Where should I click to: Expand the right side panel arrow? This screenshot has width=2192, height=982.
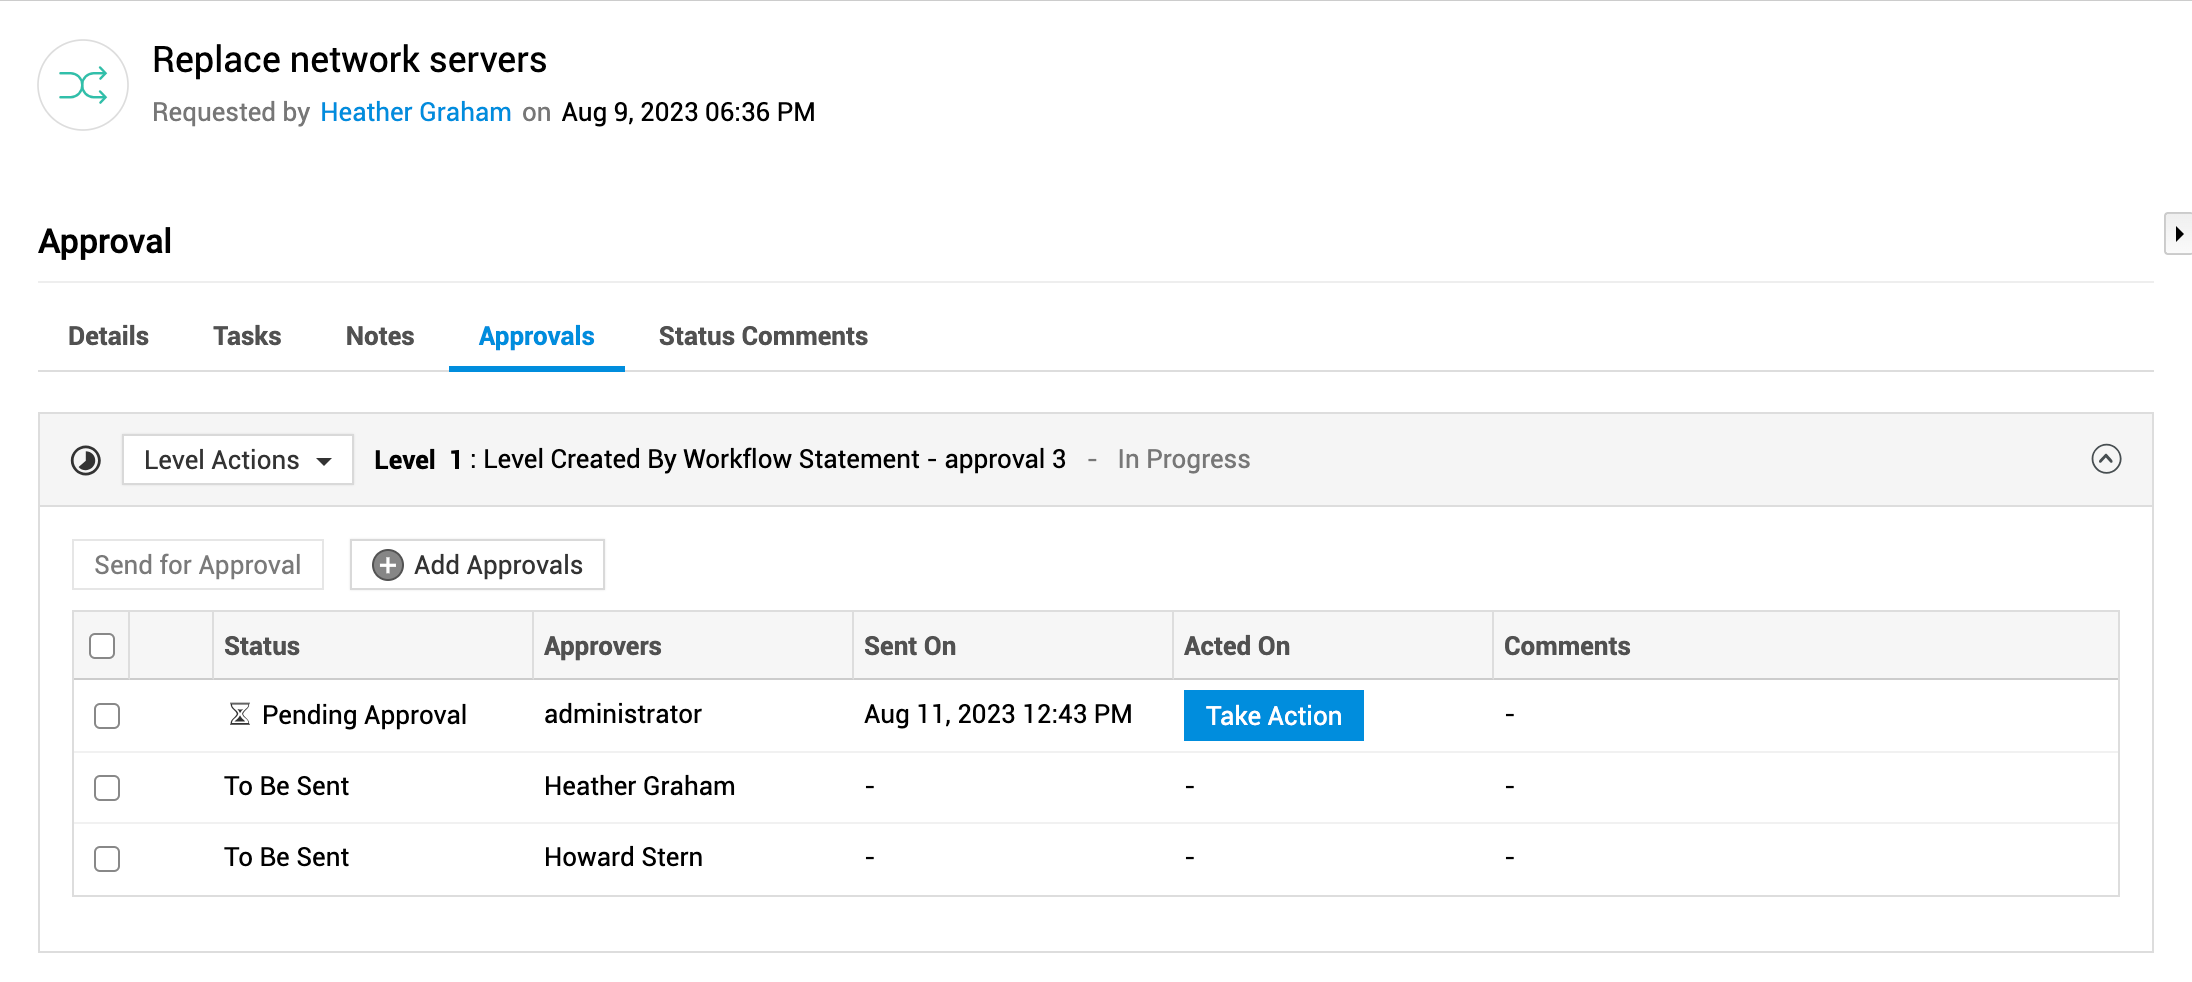pyautogui.click(x=2178, y=234)
